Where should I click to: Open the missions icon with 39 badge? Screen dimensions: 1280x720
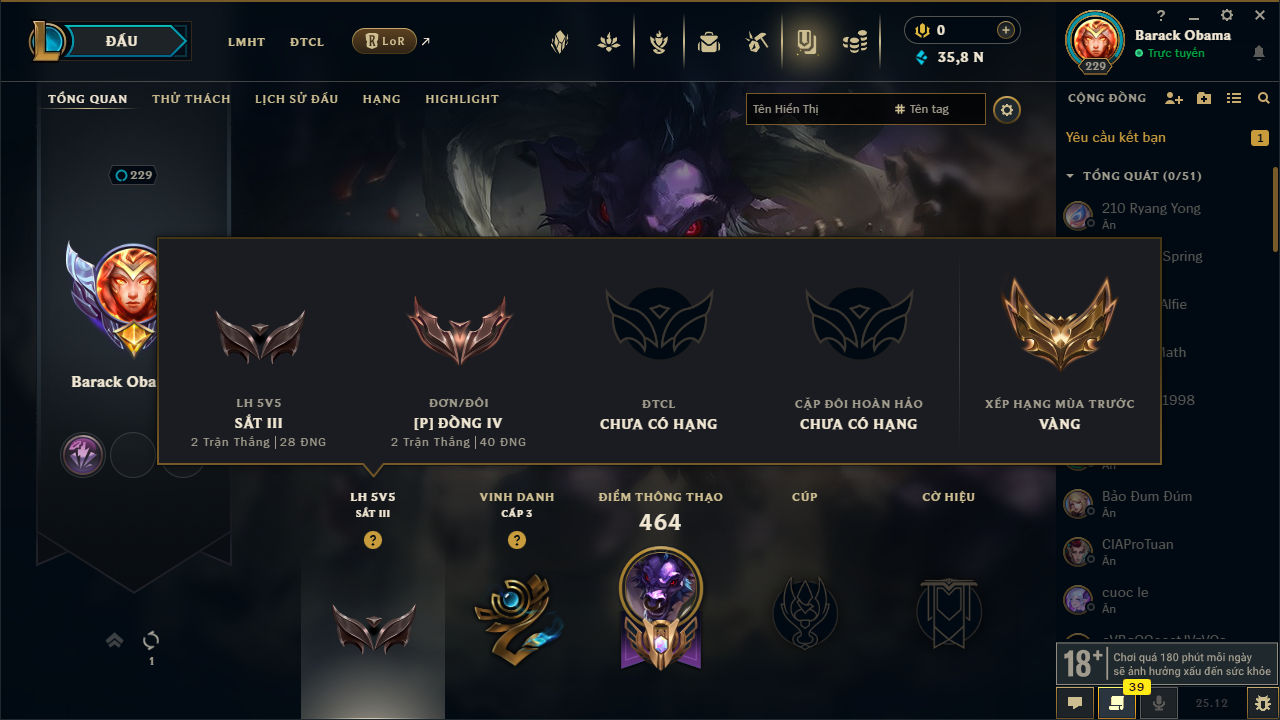click(x=1117, y=703)
